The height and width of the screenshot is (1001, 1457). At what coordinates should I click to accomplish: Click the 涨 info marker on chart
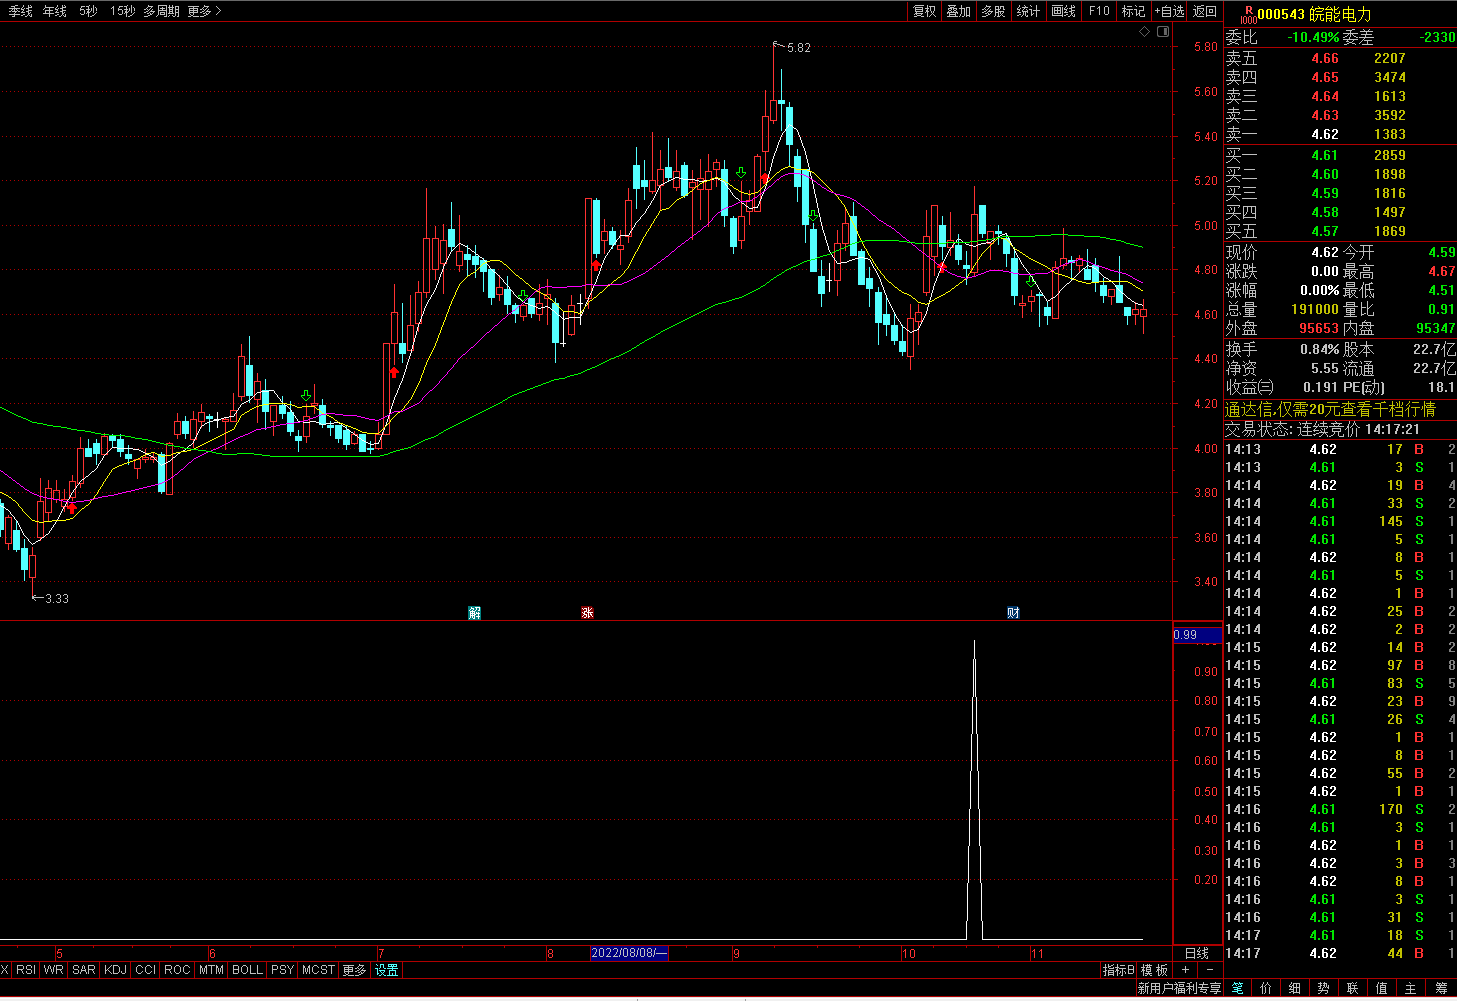coord(588,612)
